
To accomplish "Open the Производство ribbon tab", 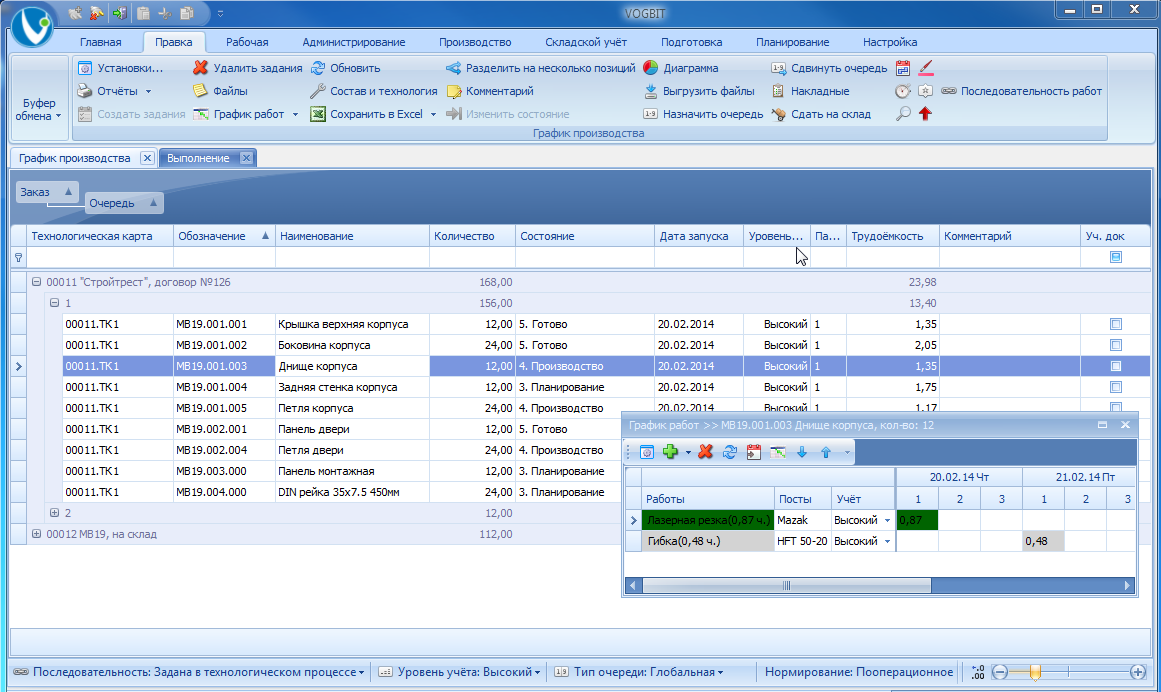I will pyautogui.click(x=475, y=42).
